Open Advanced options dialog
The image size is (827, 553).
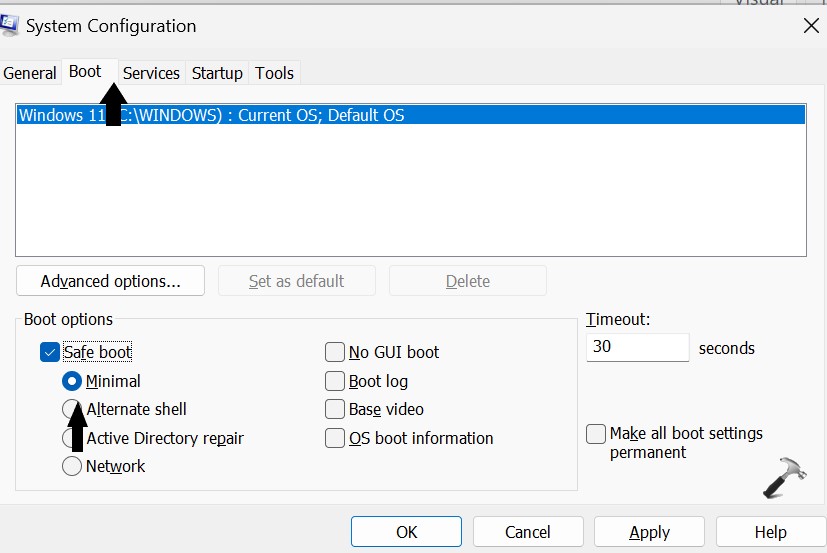tap(110, 281)
